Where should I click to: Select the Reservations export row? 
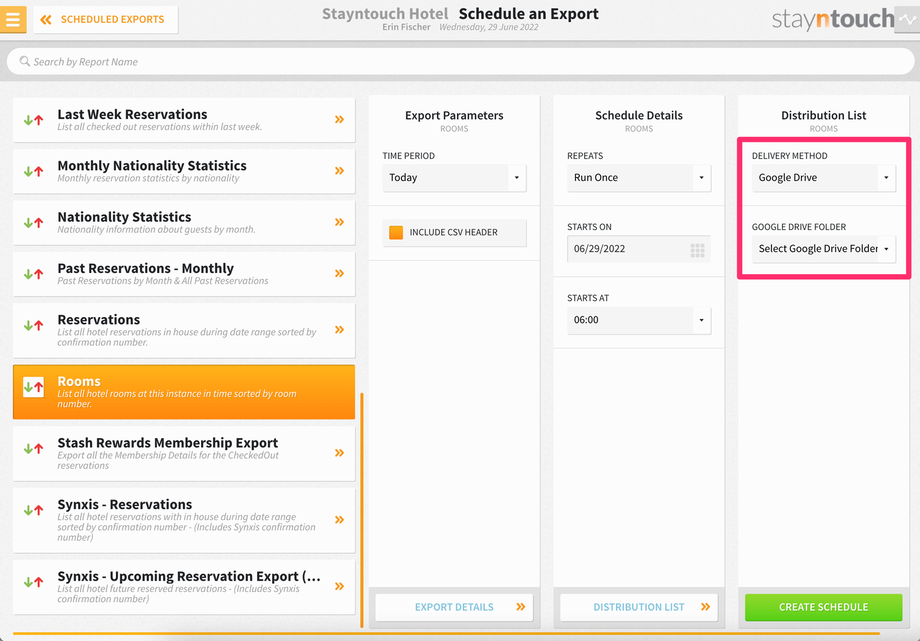tap(184, 330)
